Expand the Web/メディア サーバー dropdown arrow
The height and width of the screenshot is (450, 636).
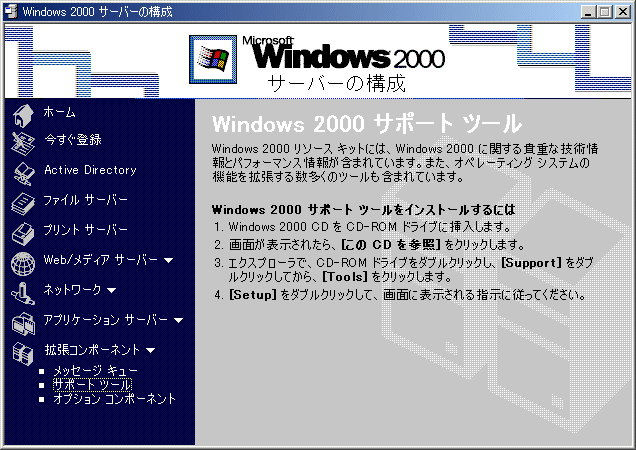(x=169, y=260)
